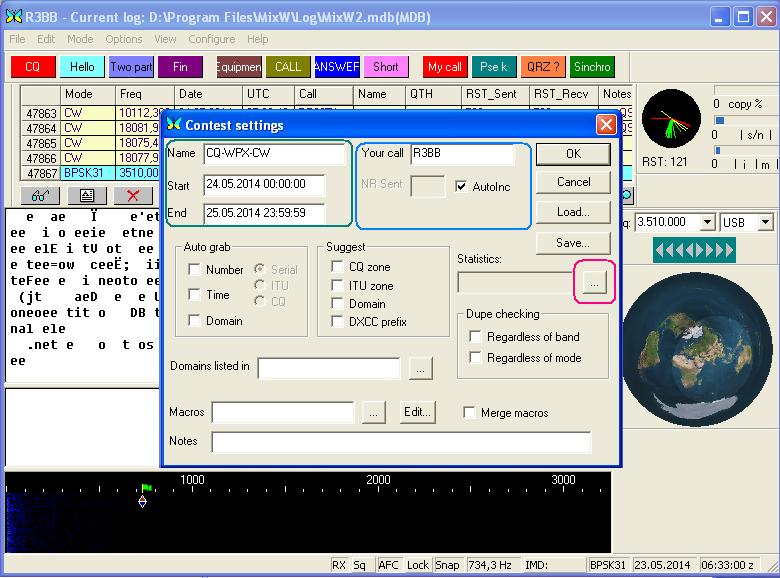780x578 pixels.
Task: Browse for Domains listed in file
Action: [420, 368]
